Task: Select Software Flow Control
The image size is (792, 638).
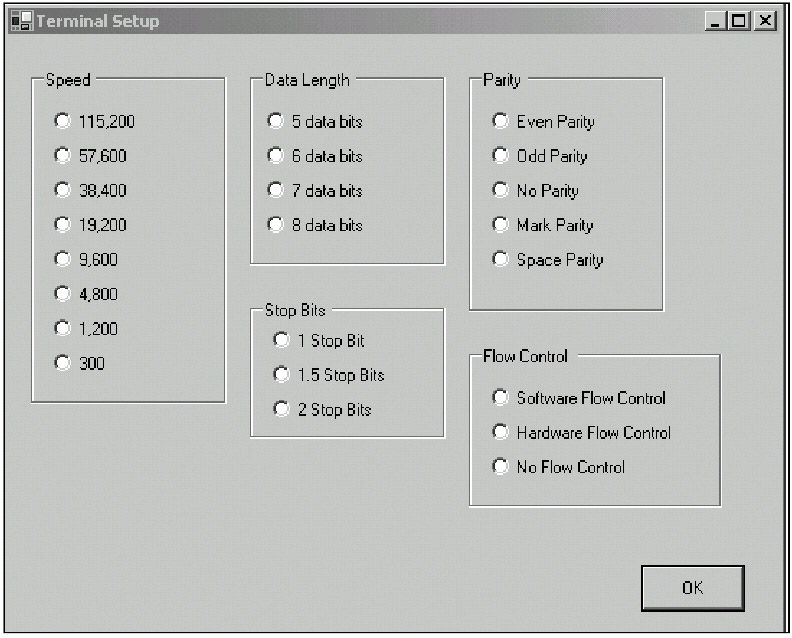Action: point(500,398)
